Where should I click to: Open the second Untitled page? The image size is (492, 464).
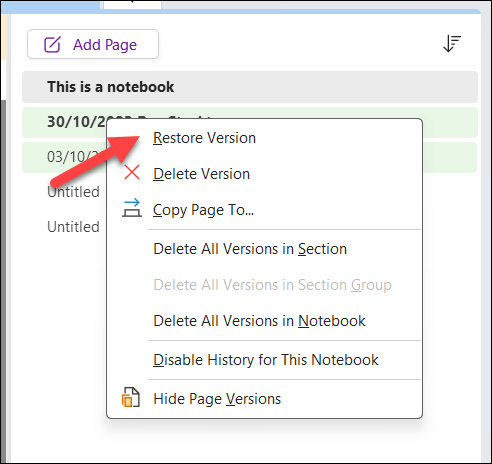[x=73, y=227]
